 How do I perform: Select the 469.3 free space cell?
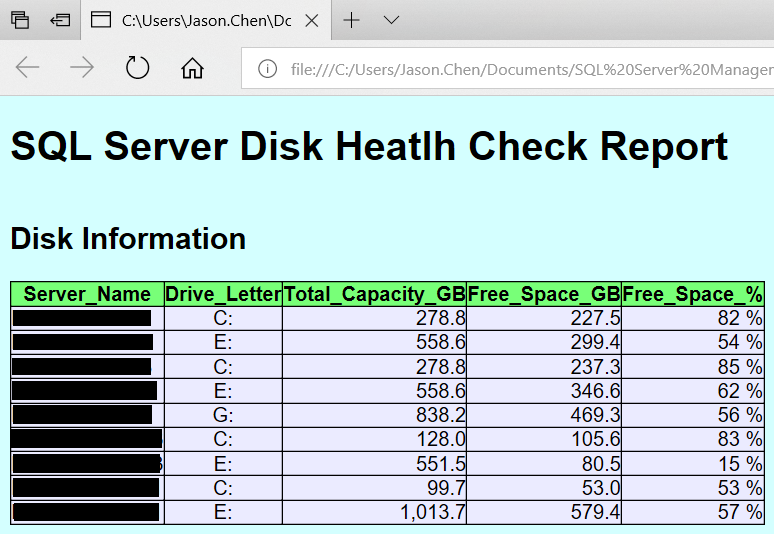tap(544, 415)
